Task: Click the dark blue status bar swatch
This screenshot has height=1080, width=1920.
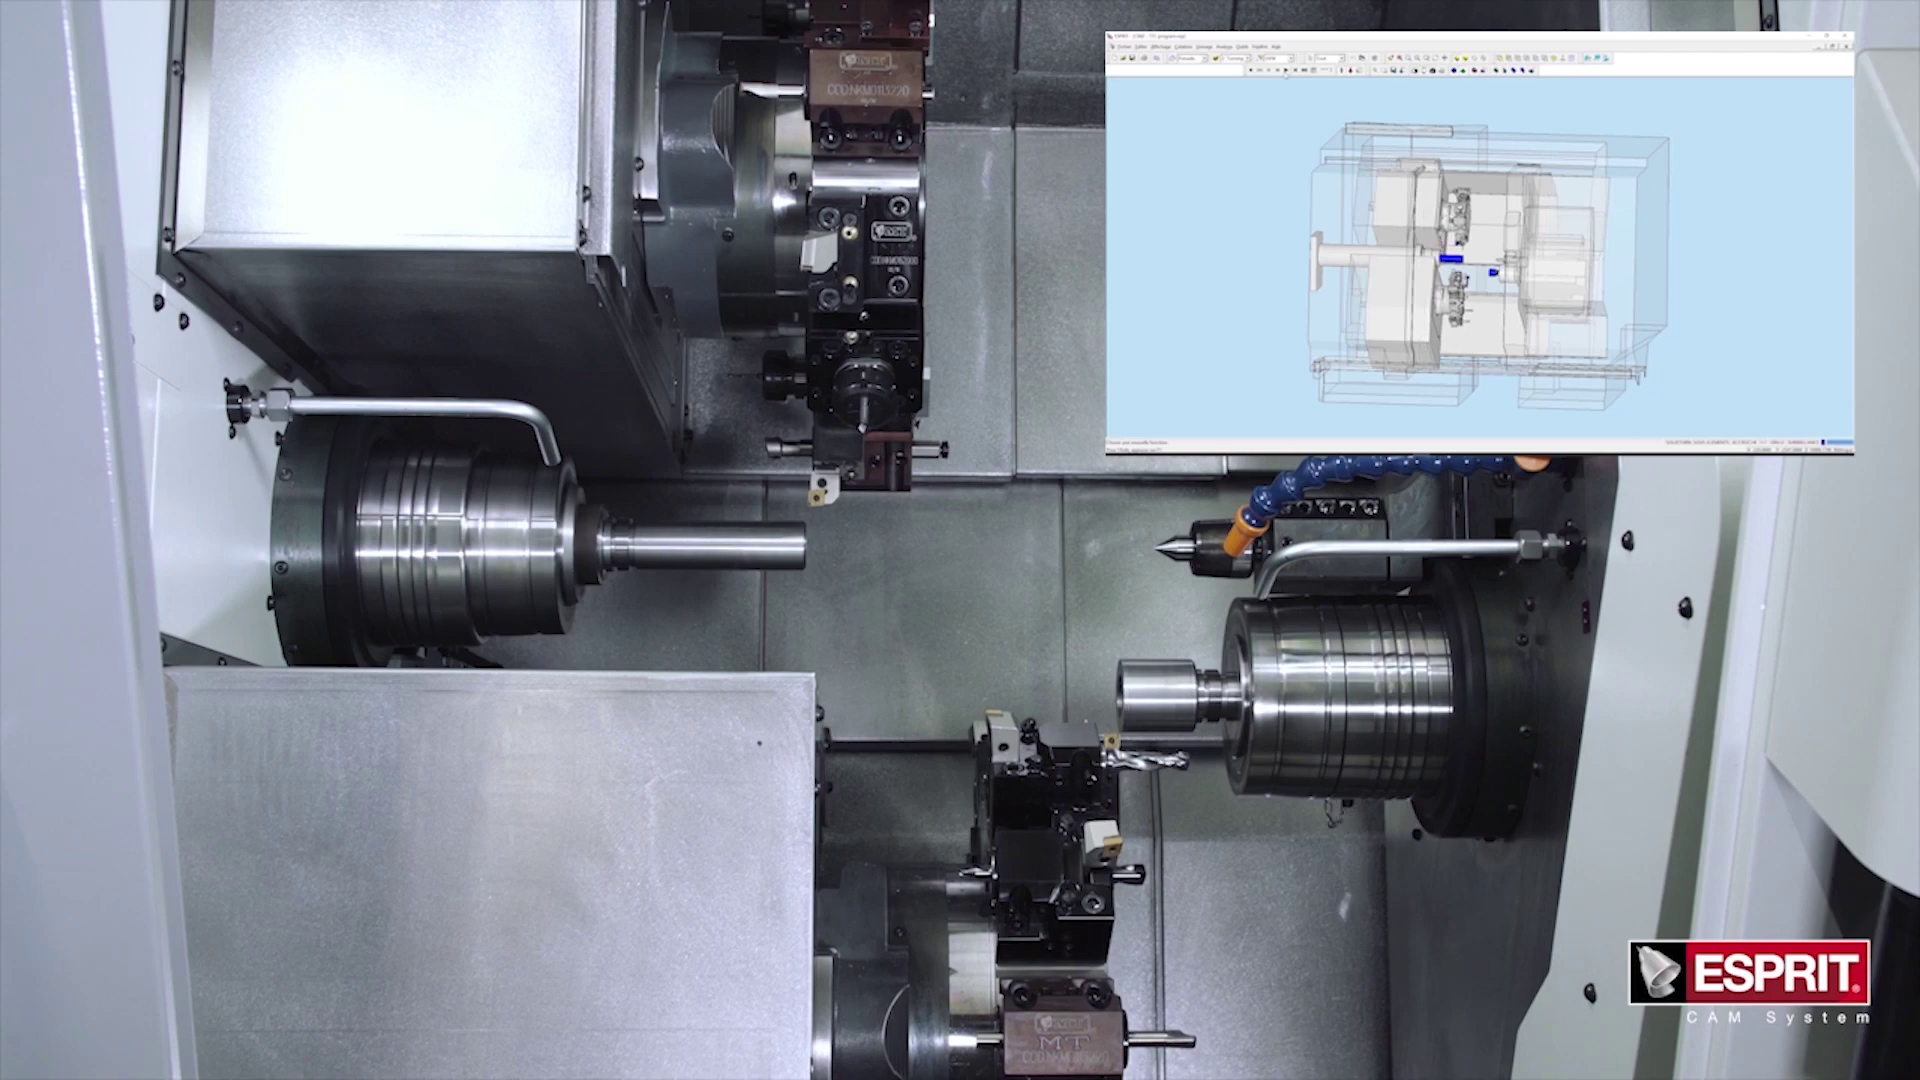Action: pos(1823,442)
